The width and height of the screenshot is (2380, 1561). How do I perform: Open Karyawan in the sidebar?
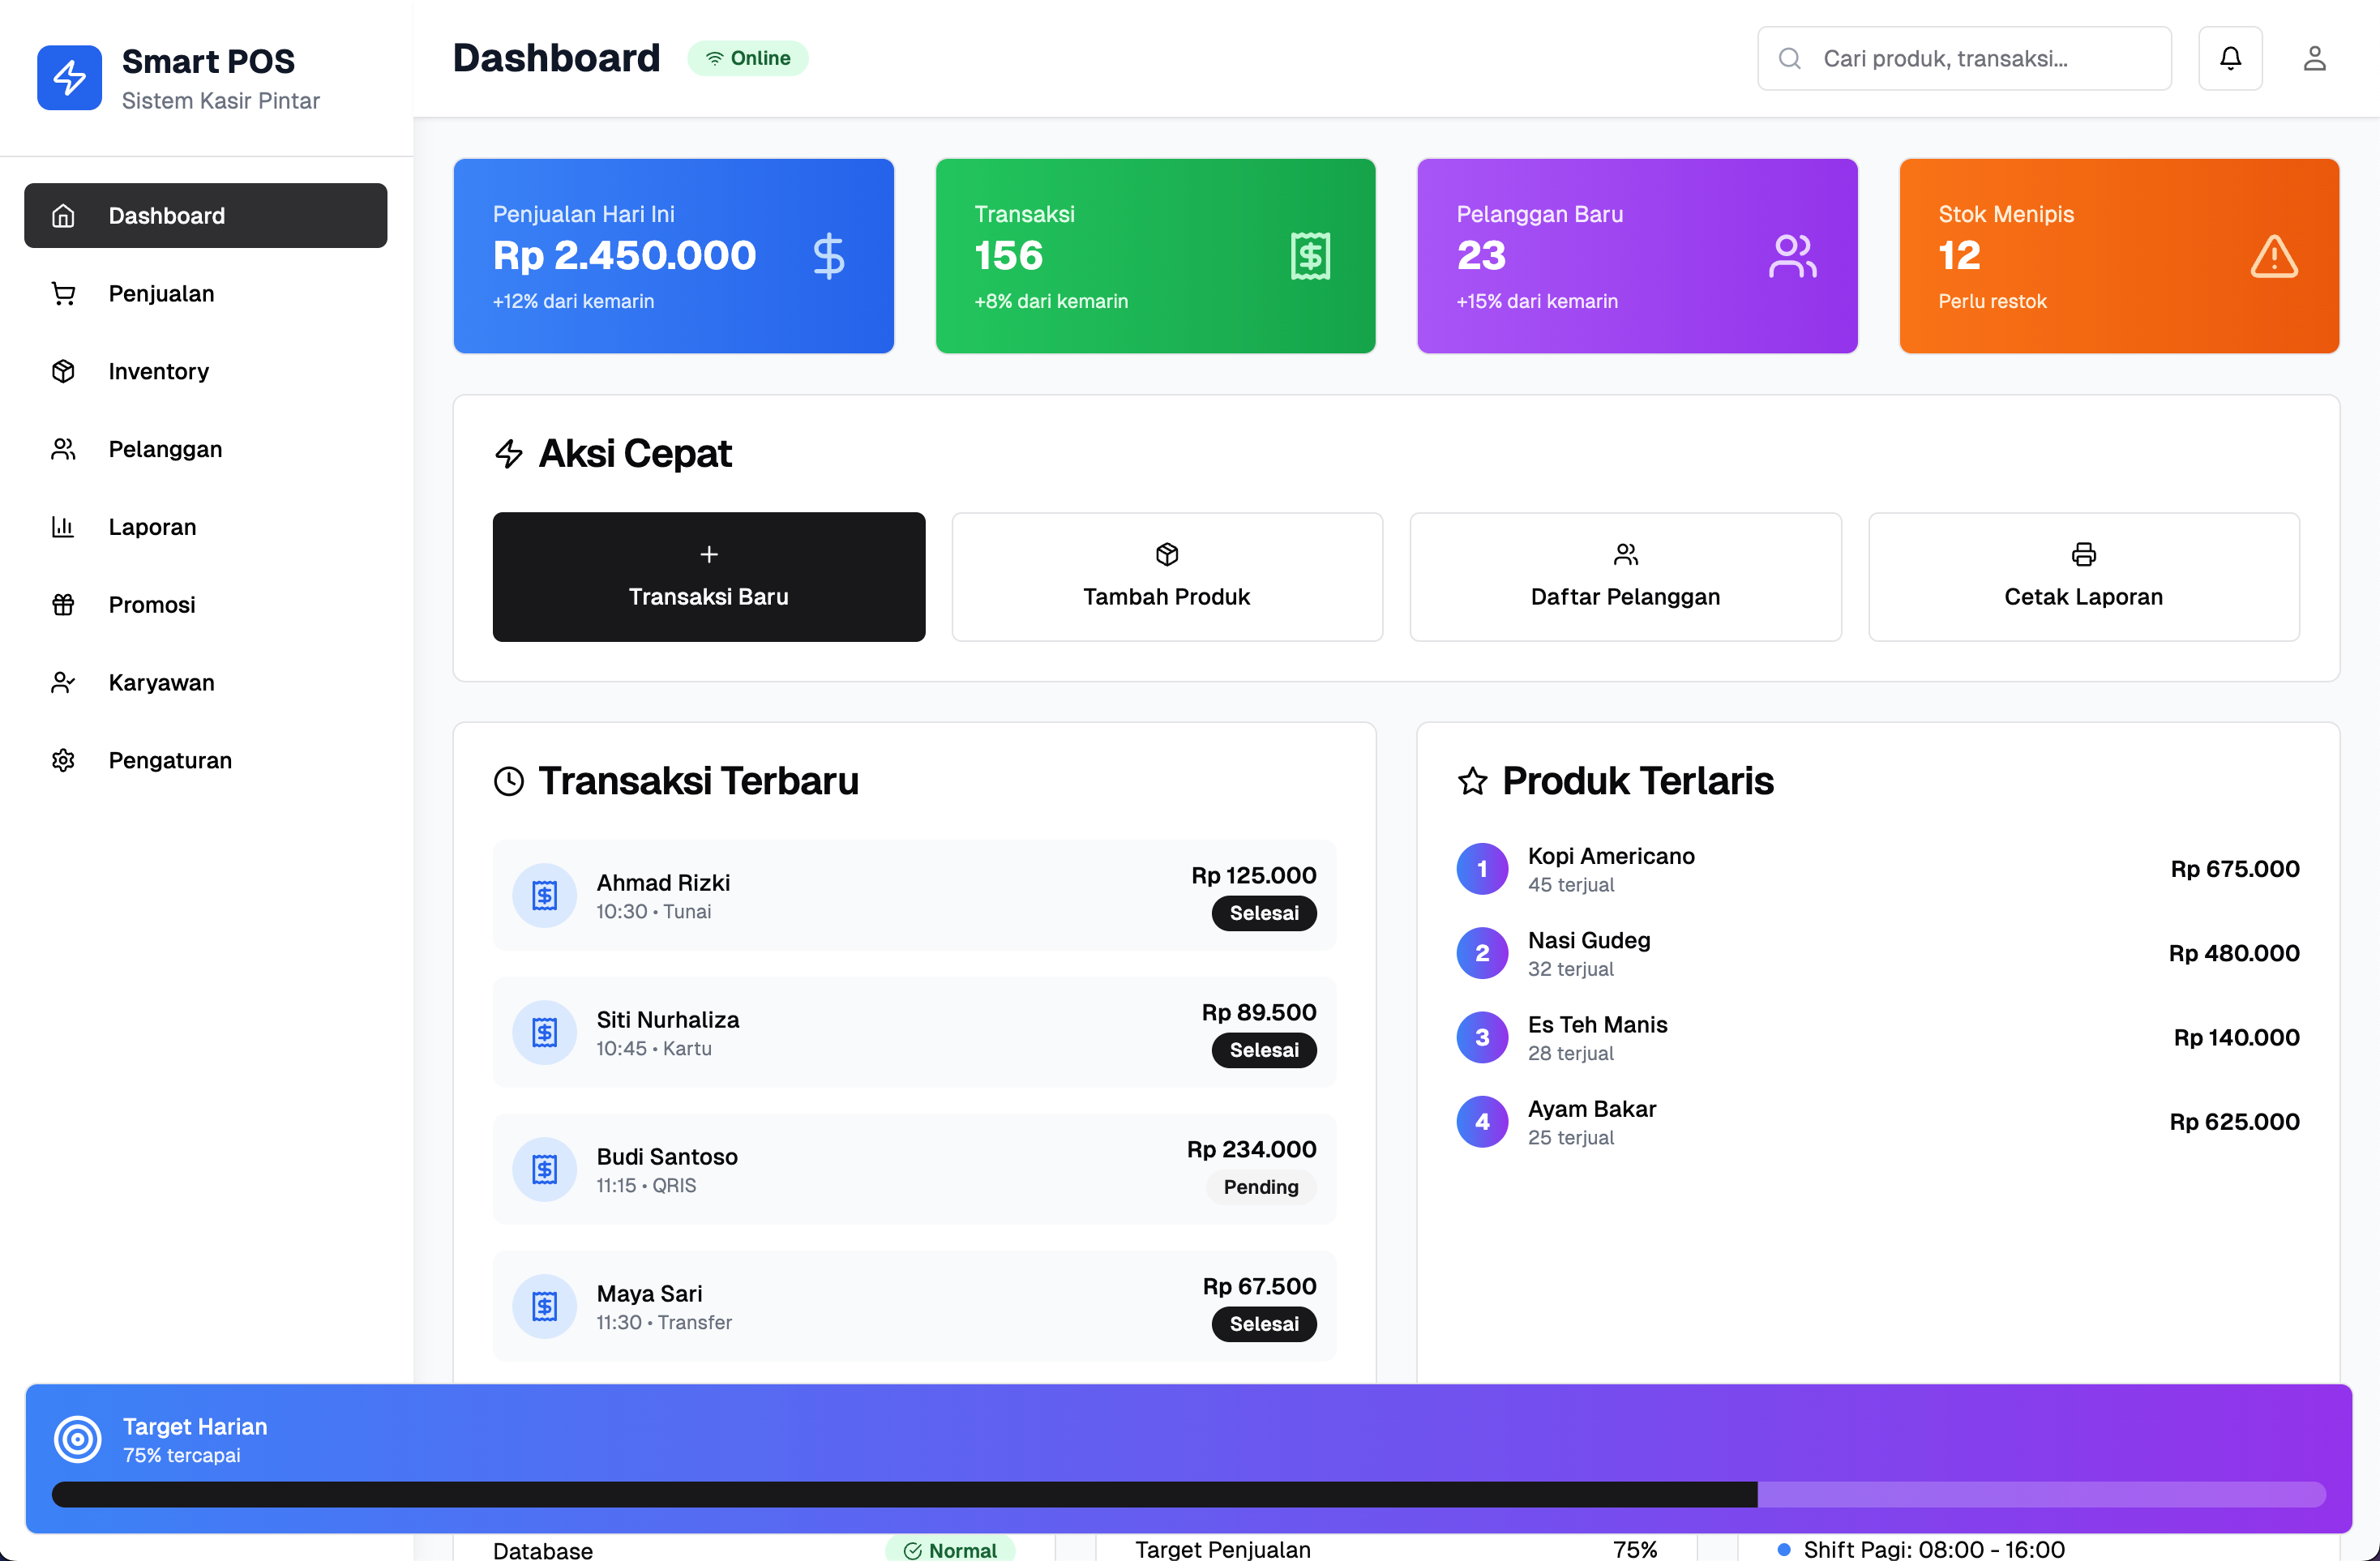[206, 683]
